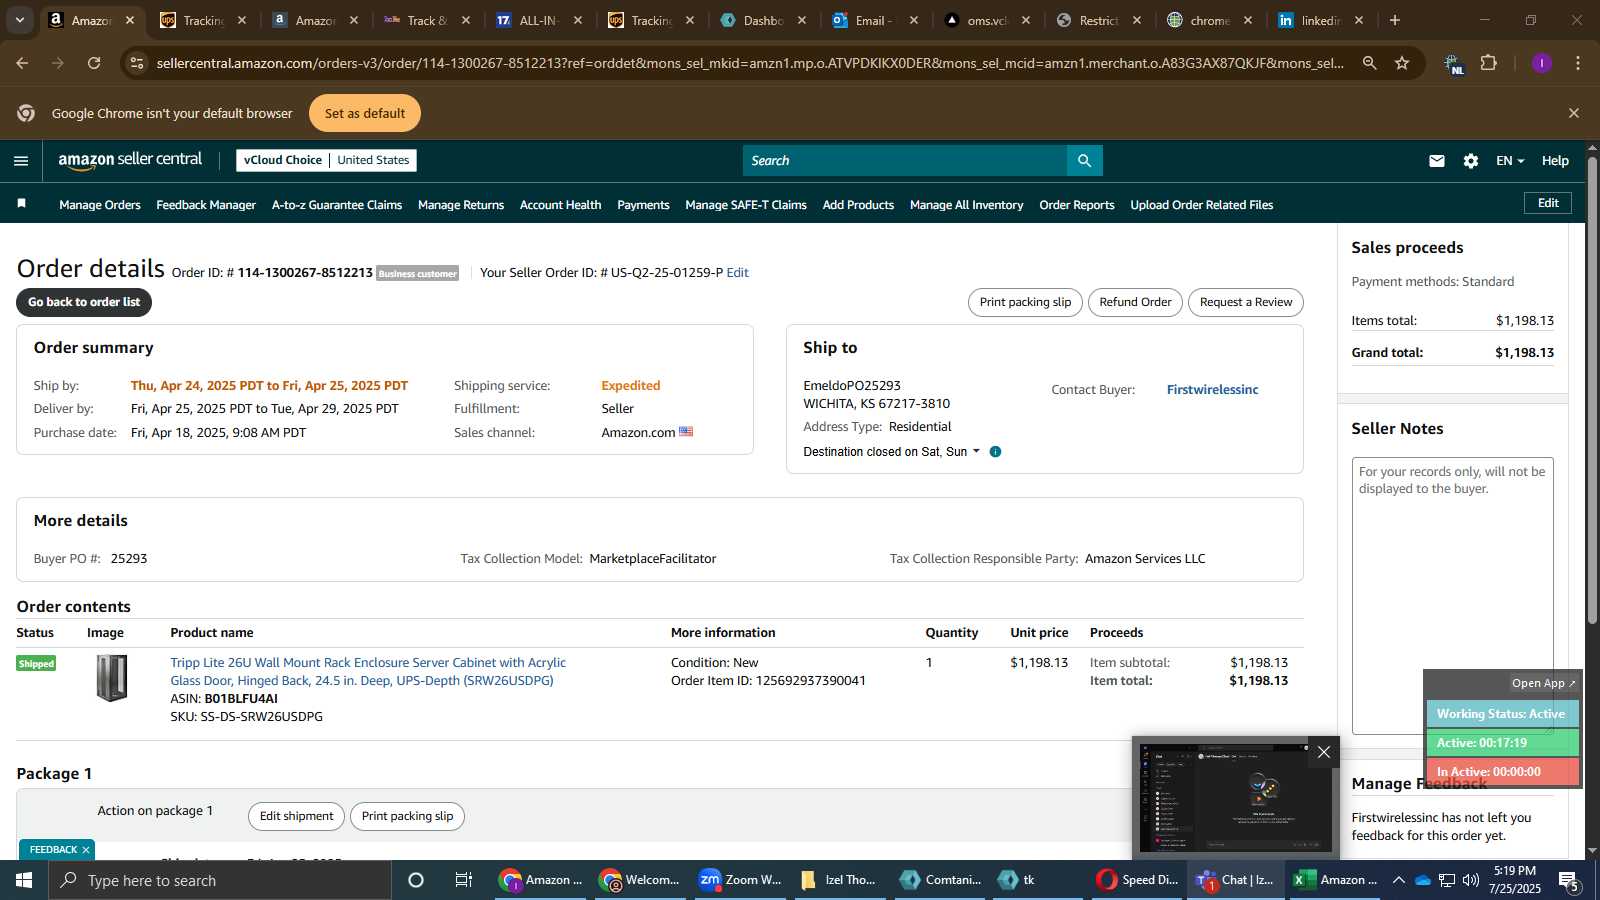Expand the EN language dropdown
The height and width of the screenshot is (900, 1600).
tap(1510, 160)
